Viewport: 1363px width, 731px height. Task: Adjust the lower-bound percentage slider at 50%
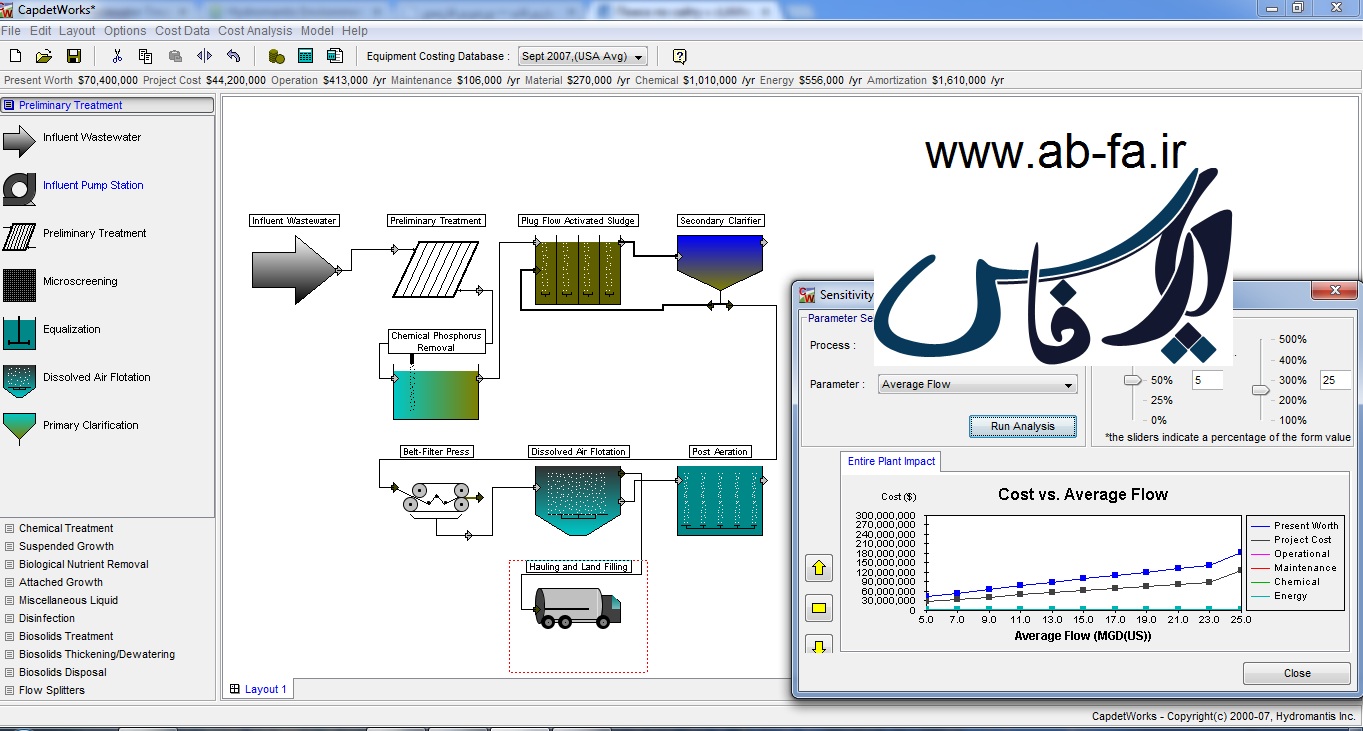(x=1132, y=380)
